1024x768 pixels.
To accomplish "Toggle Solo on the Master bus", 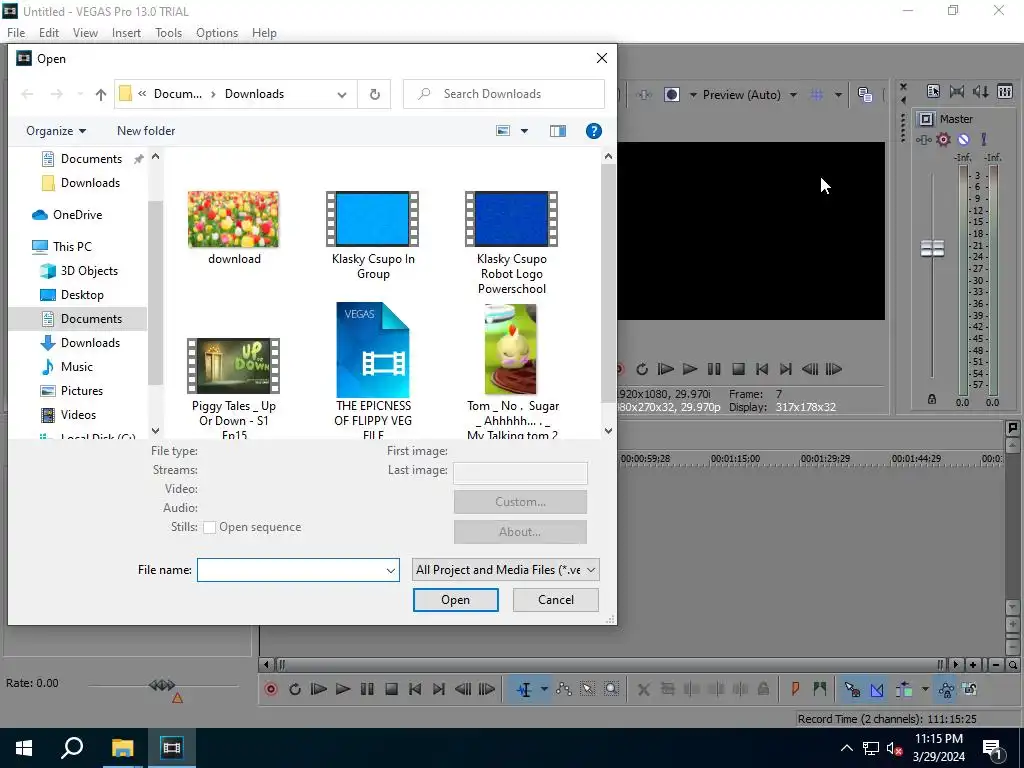I will [x=984, y=139].
